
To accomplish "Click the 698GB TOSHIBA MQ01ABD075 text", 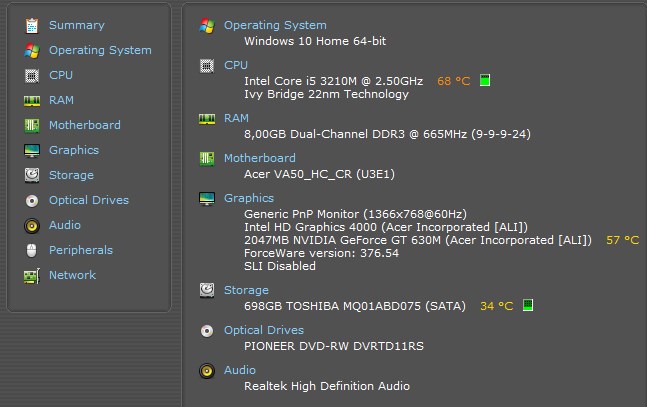I will point(355,306).
